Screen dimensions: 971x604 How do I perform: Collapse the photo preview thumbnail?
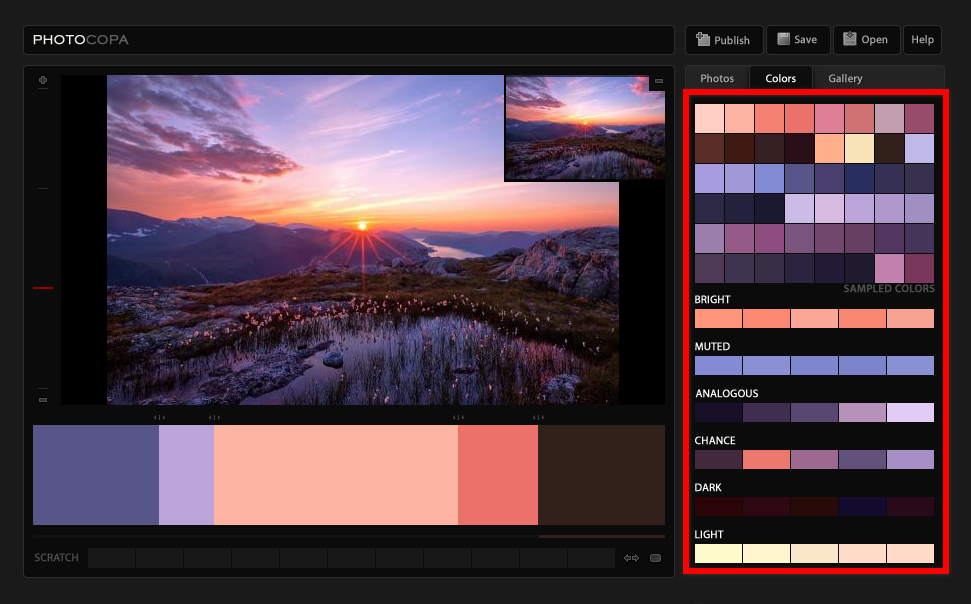click(658, 81)
